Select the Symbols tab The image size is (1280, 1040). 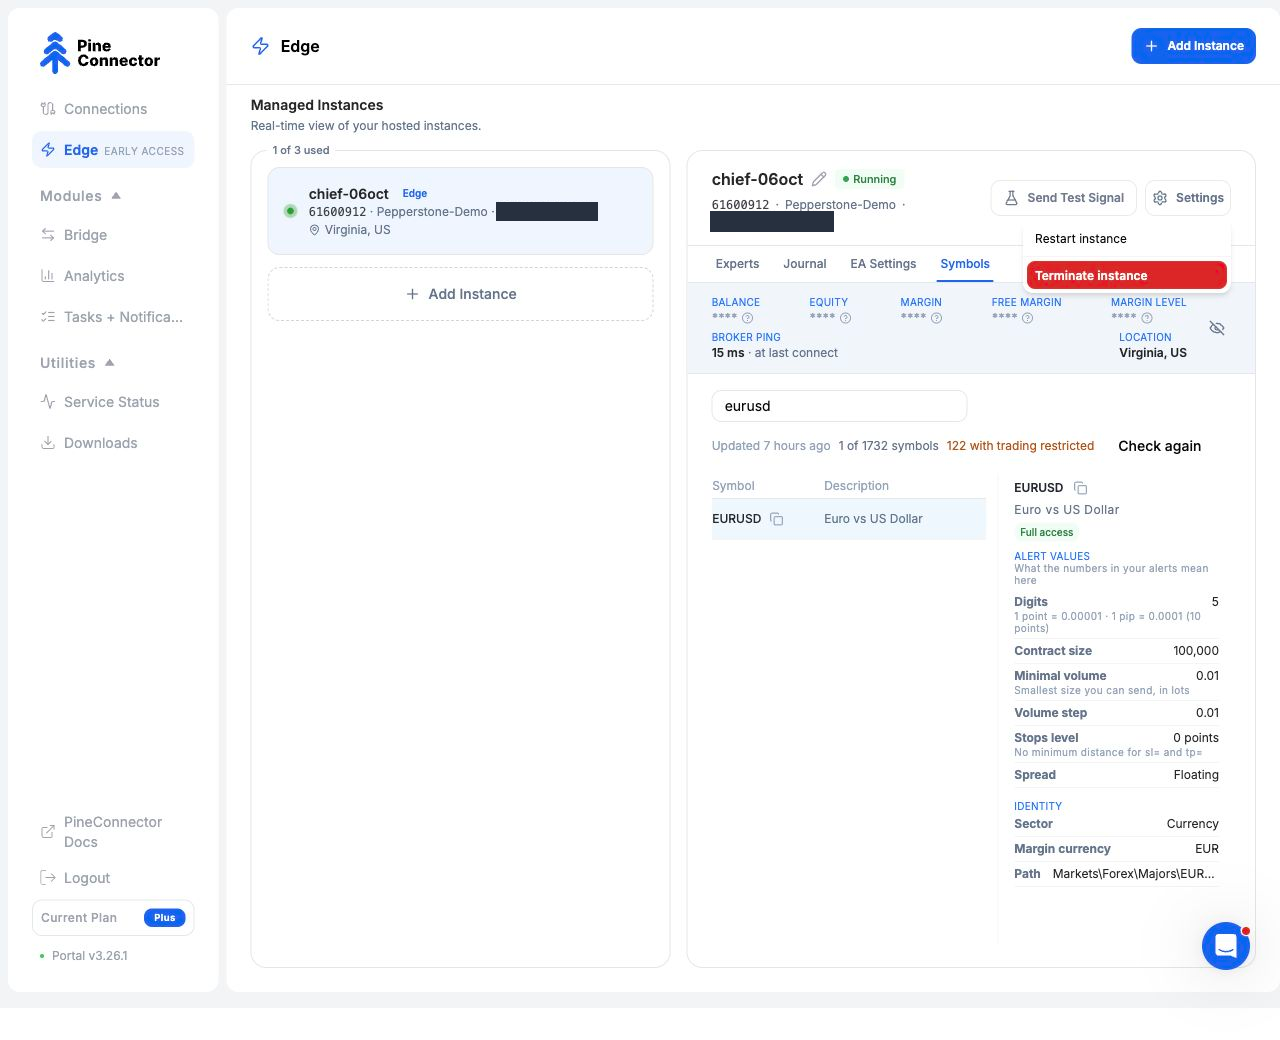(965, 264)
